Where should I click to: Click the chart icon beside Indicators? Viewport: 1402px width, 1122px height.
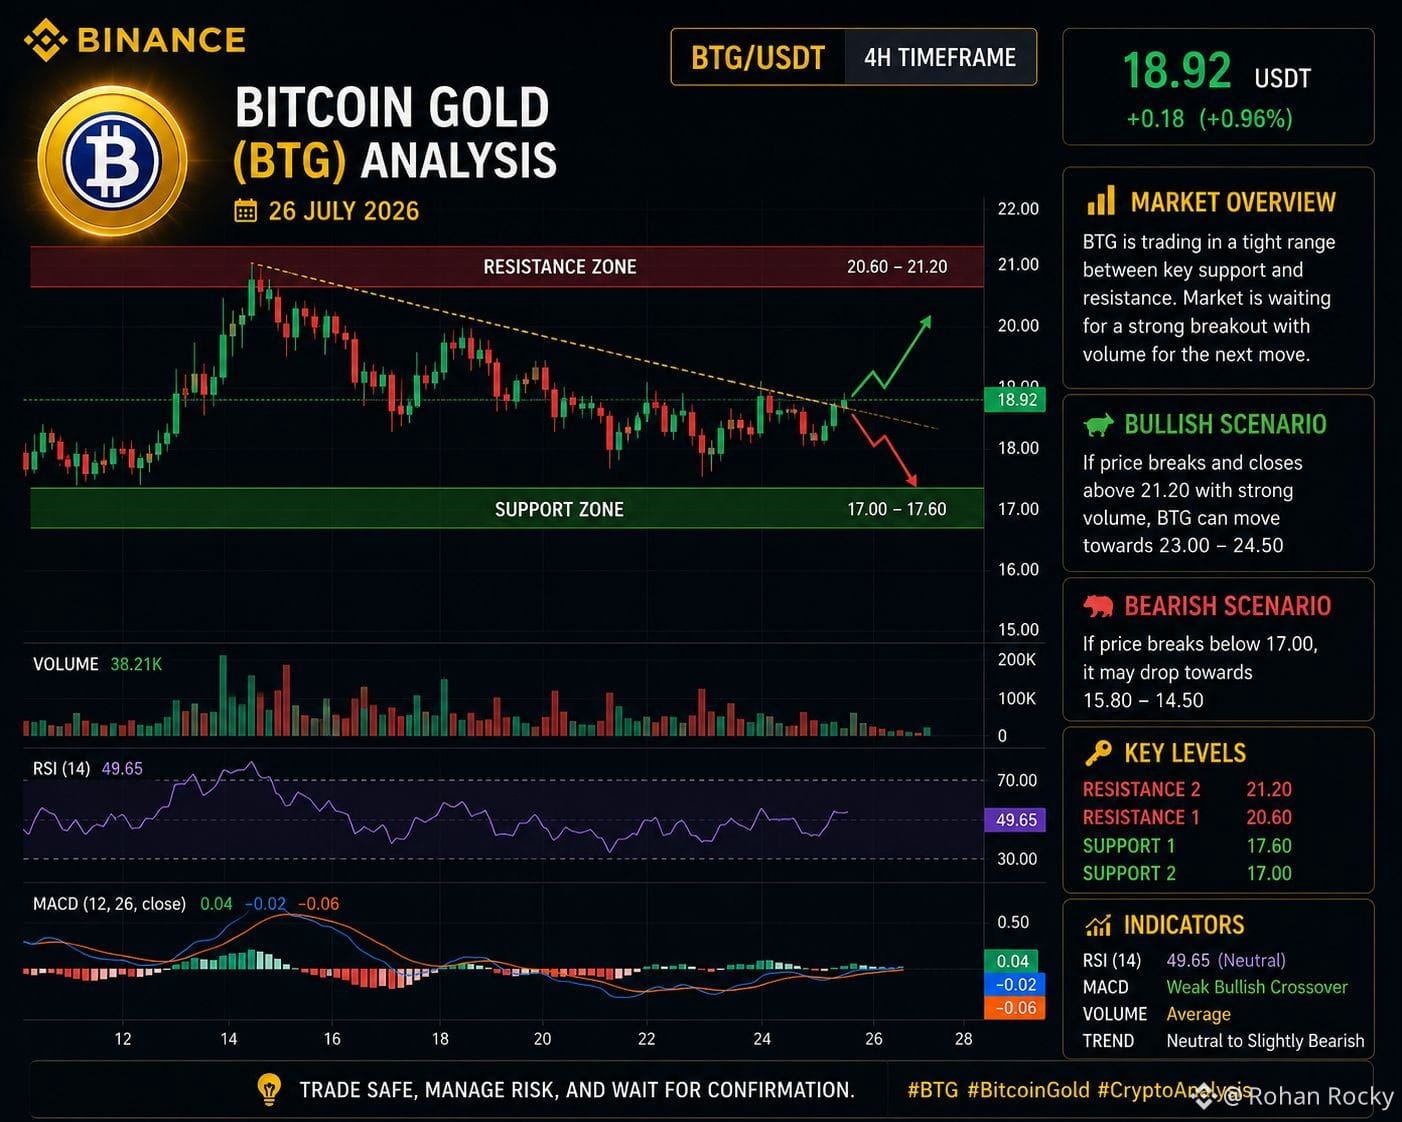[x=1098, y=925]
